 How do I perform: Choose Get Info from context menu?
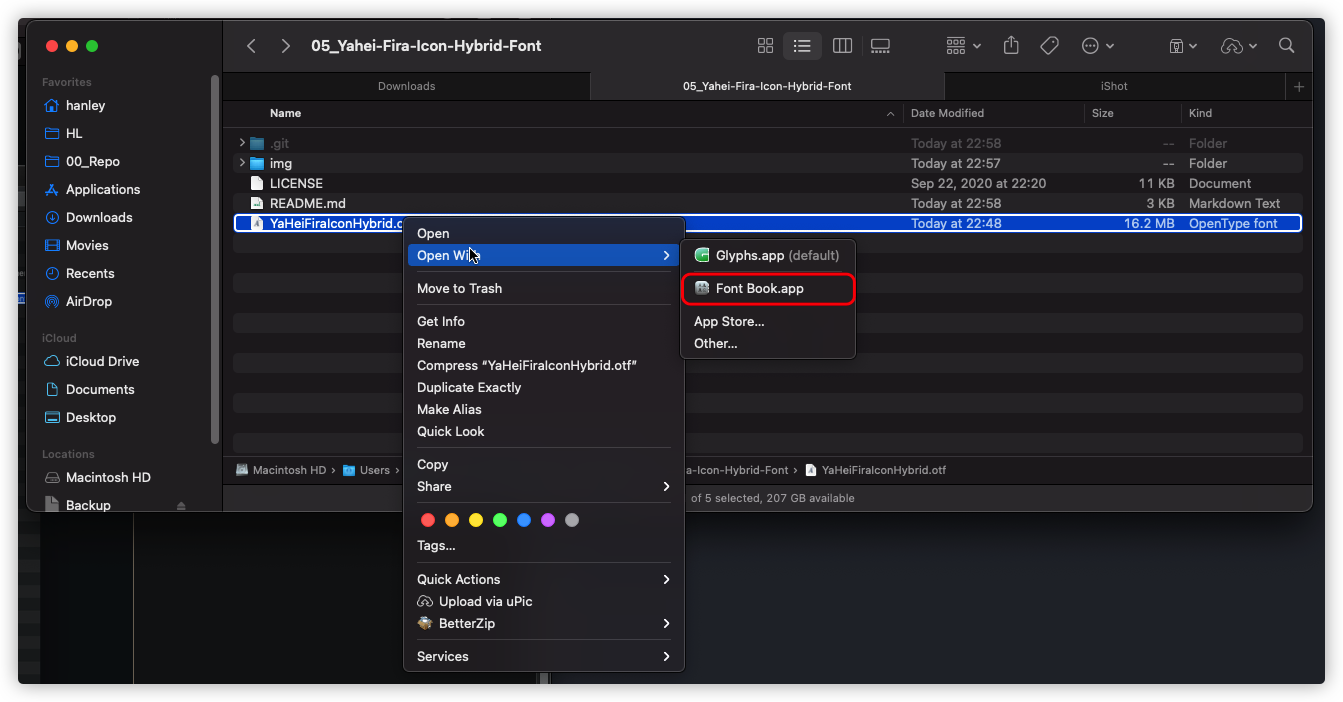(544, 321)
